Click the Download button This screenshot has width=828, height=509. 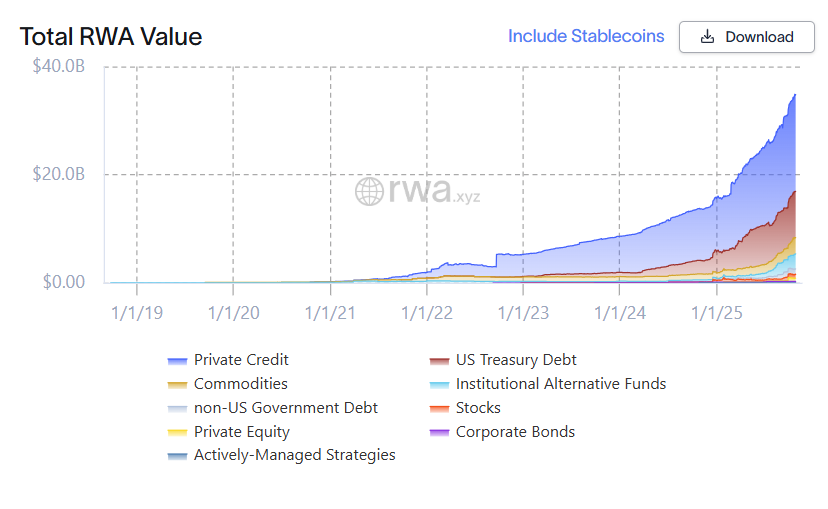[x=747, y=37]
